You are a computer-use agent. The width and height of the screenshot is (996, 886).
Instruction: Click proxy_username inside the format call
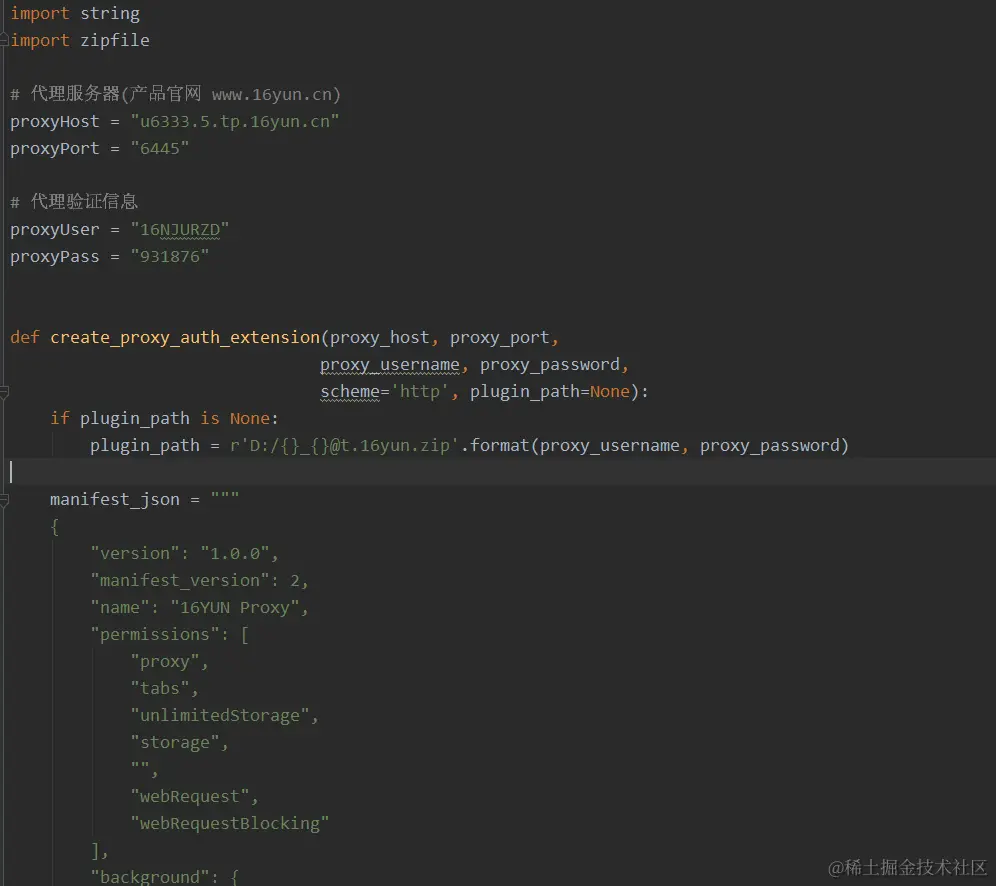pyautogui.click(x=609, y=445)
